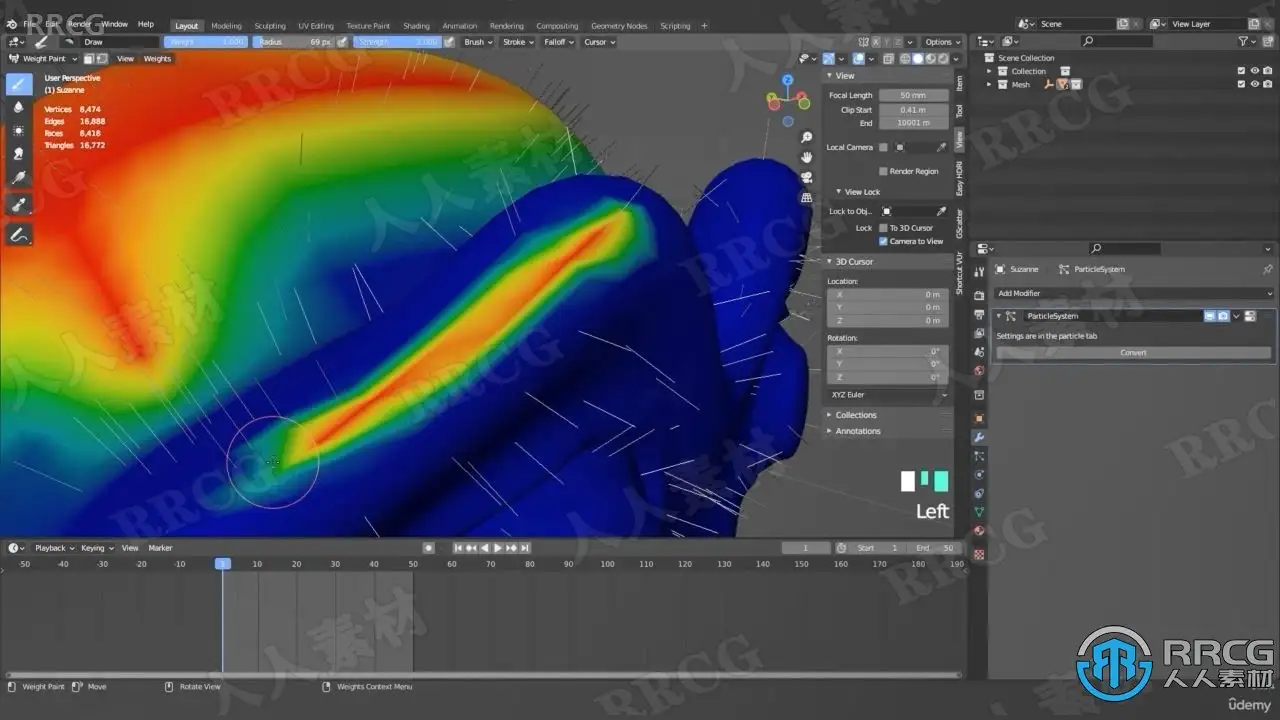Open the Modeling workspace tab

pos(226,26)
